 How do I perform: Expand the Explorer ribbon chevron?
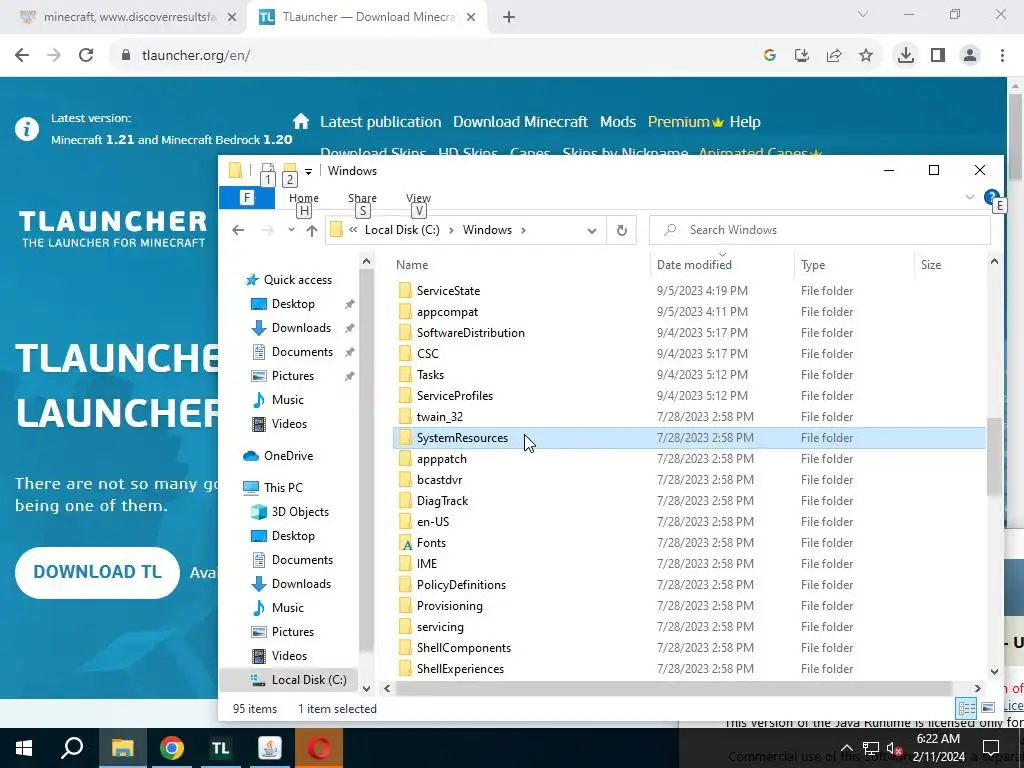point(970,197)
